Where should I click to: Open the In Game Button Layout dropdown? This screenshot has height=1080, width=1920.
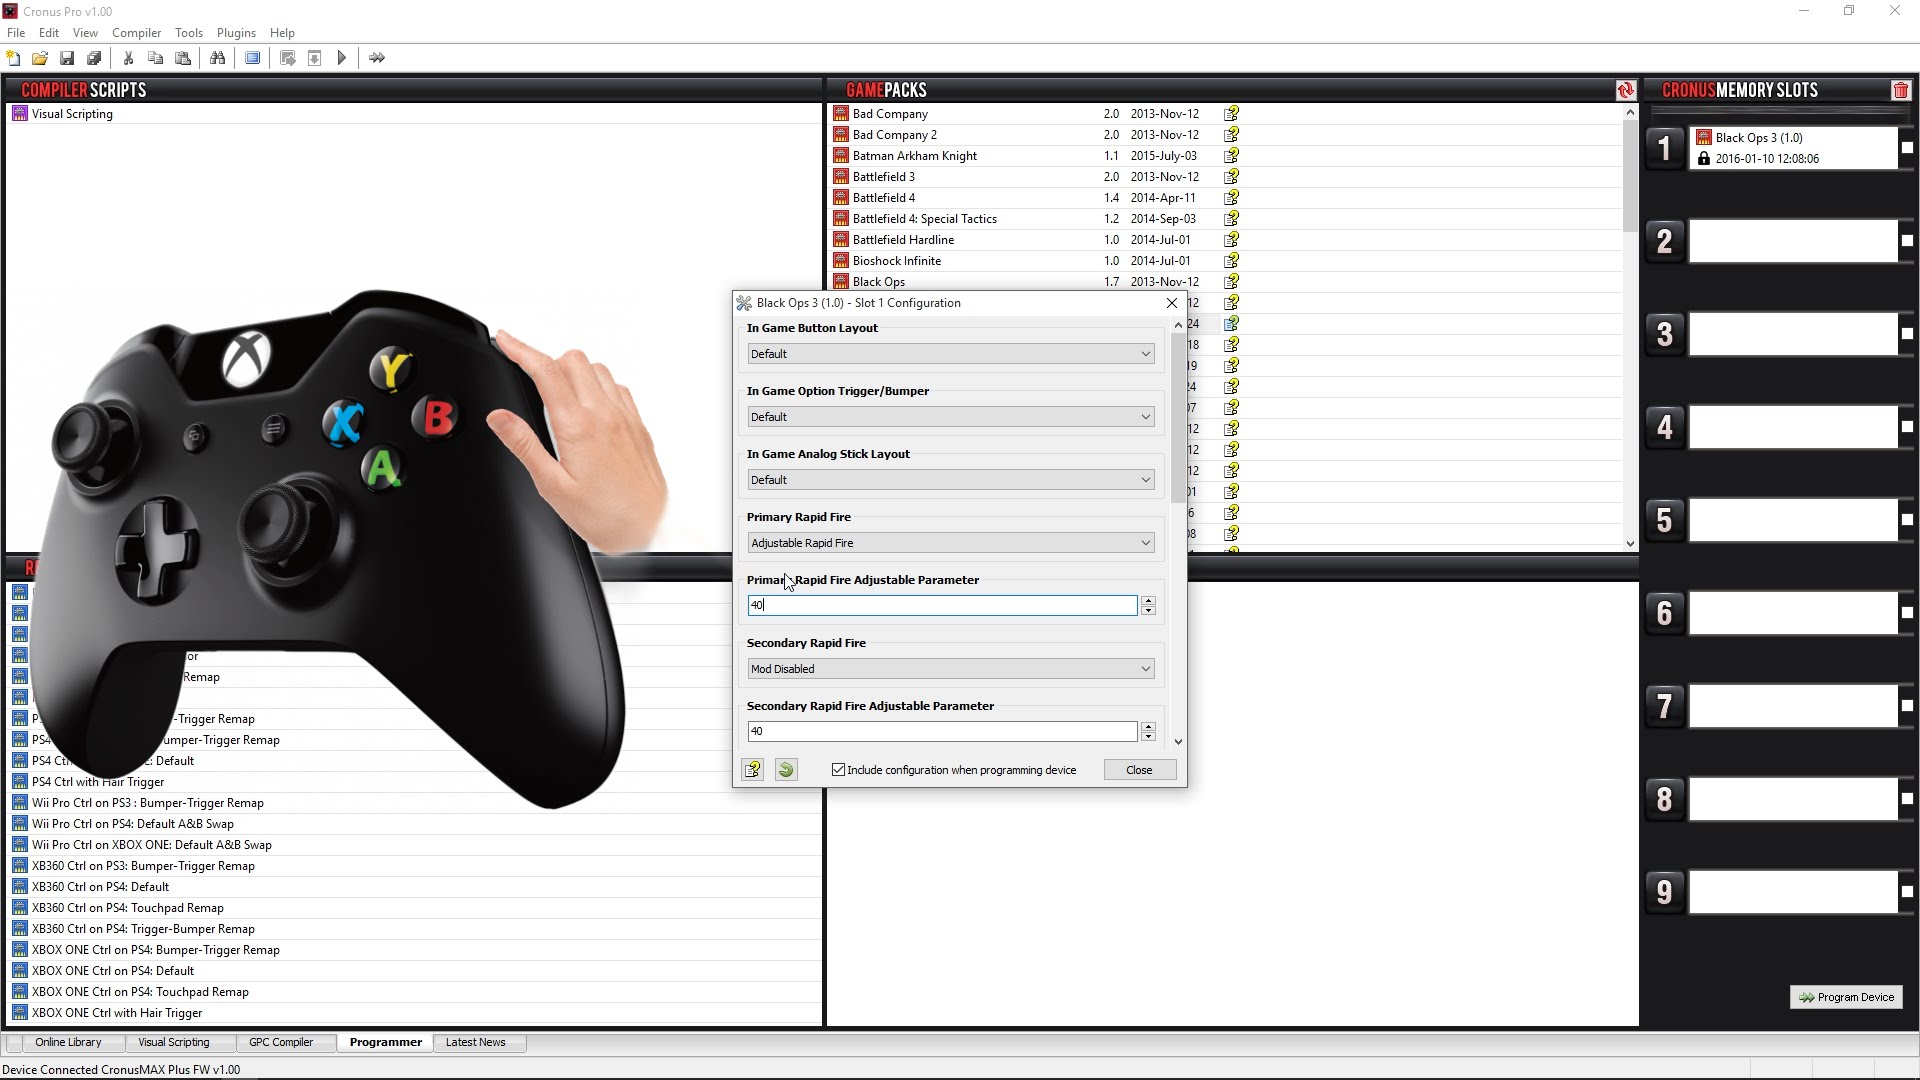tap(951, 354)
